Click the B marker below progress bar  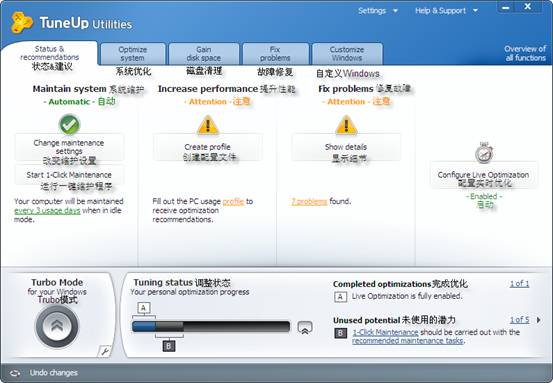point(169,346)
